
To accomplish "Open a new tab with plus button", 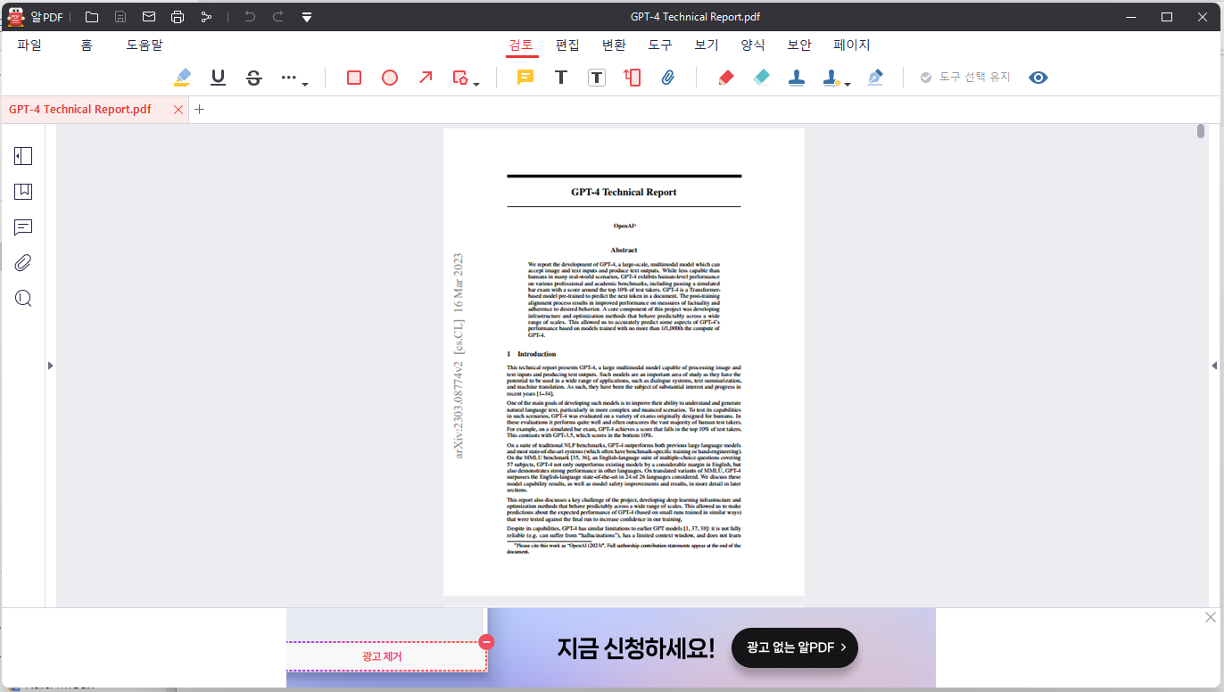I will pyautogui.click(x=199, y=109).
